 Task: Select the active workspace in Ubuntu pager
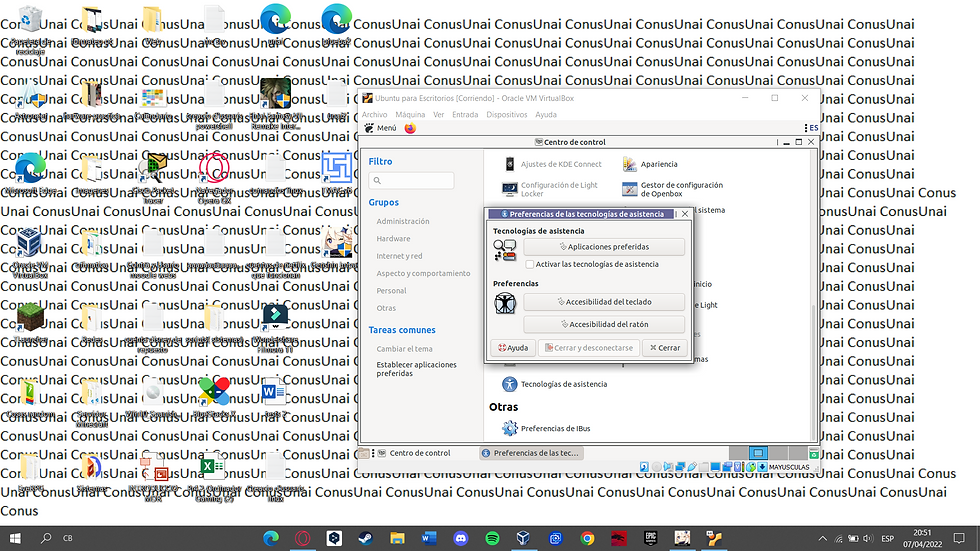click(758, 454)
